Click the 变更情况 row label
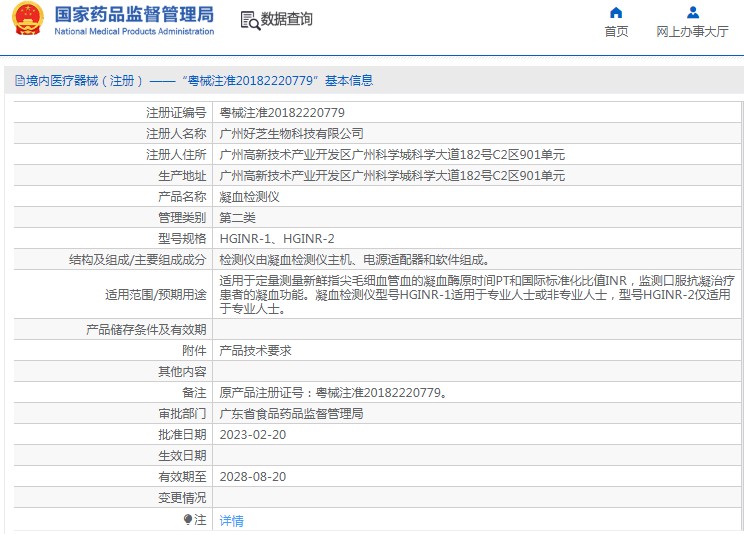744x534 pixels. (182, 497)
